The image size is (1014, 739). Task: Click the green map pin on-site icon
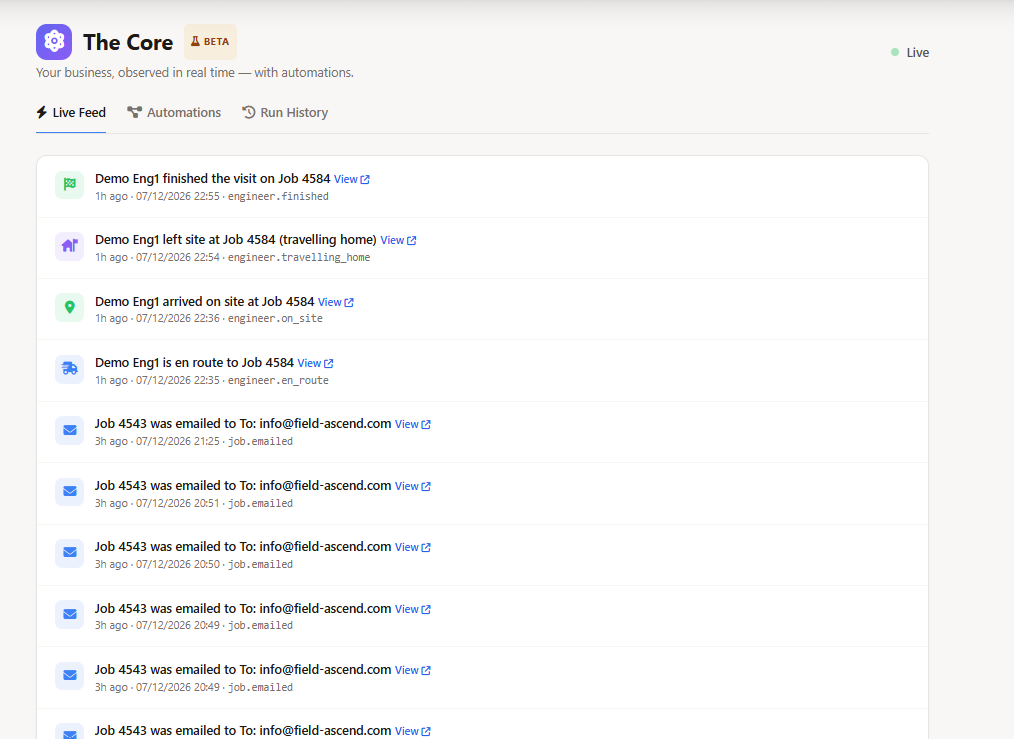[x=69, y=307]
